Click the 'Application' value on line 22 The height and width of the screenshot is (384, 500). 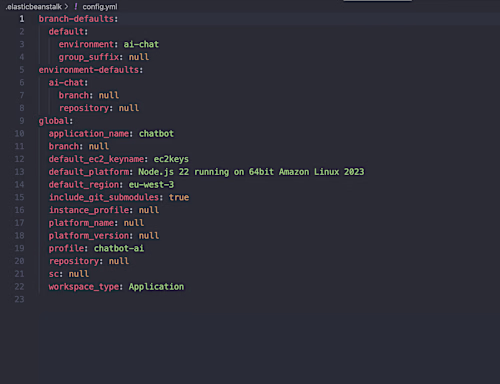point(156,287)
